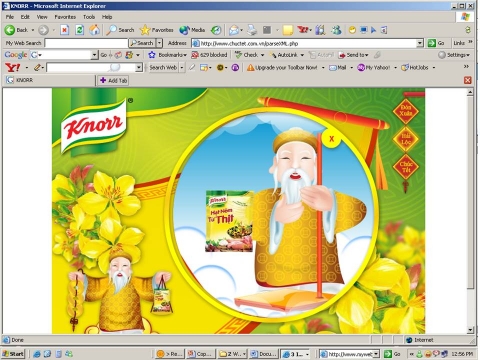Click the My Web Search button
Screen dimensions: 480x360
point(142,43)
